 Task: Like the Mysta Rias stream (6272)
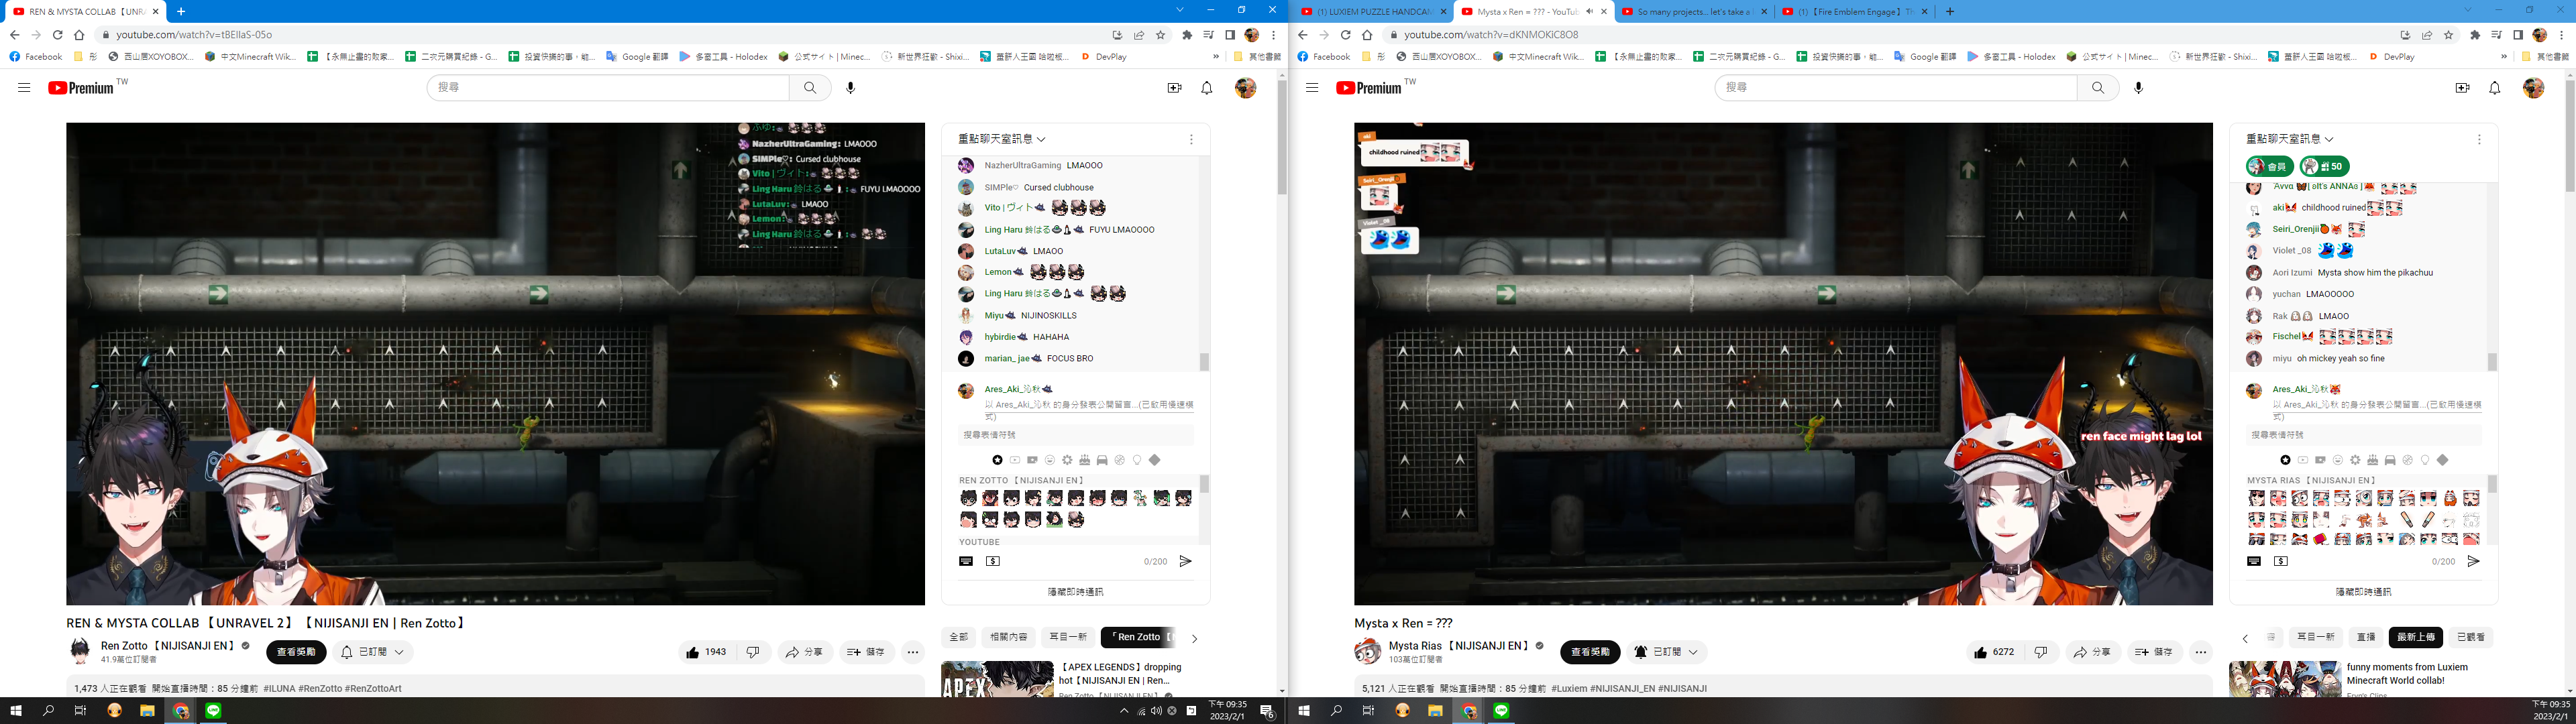1996,652
